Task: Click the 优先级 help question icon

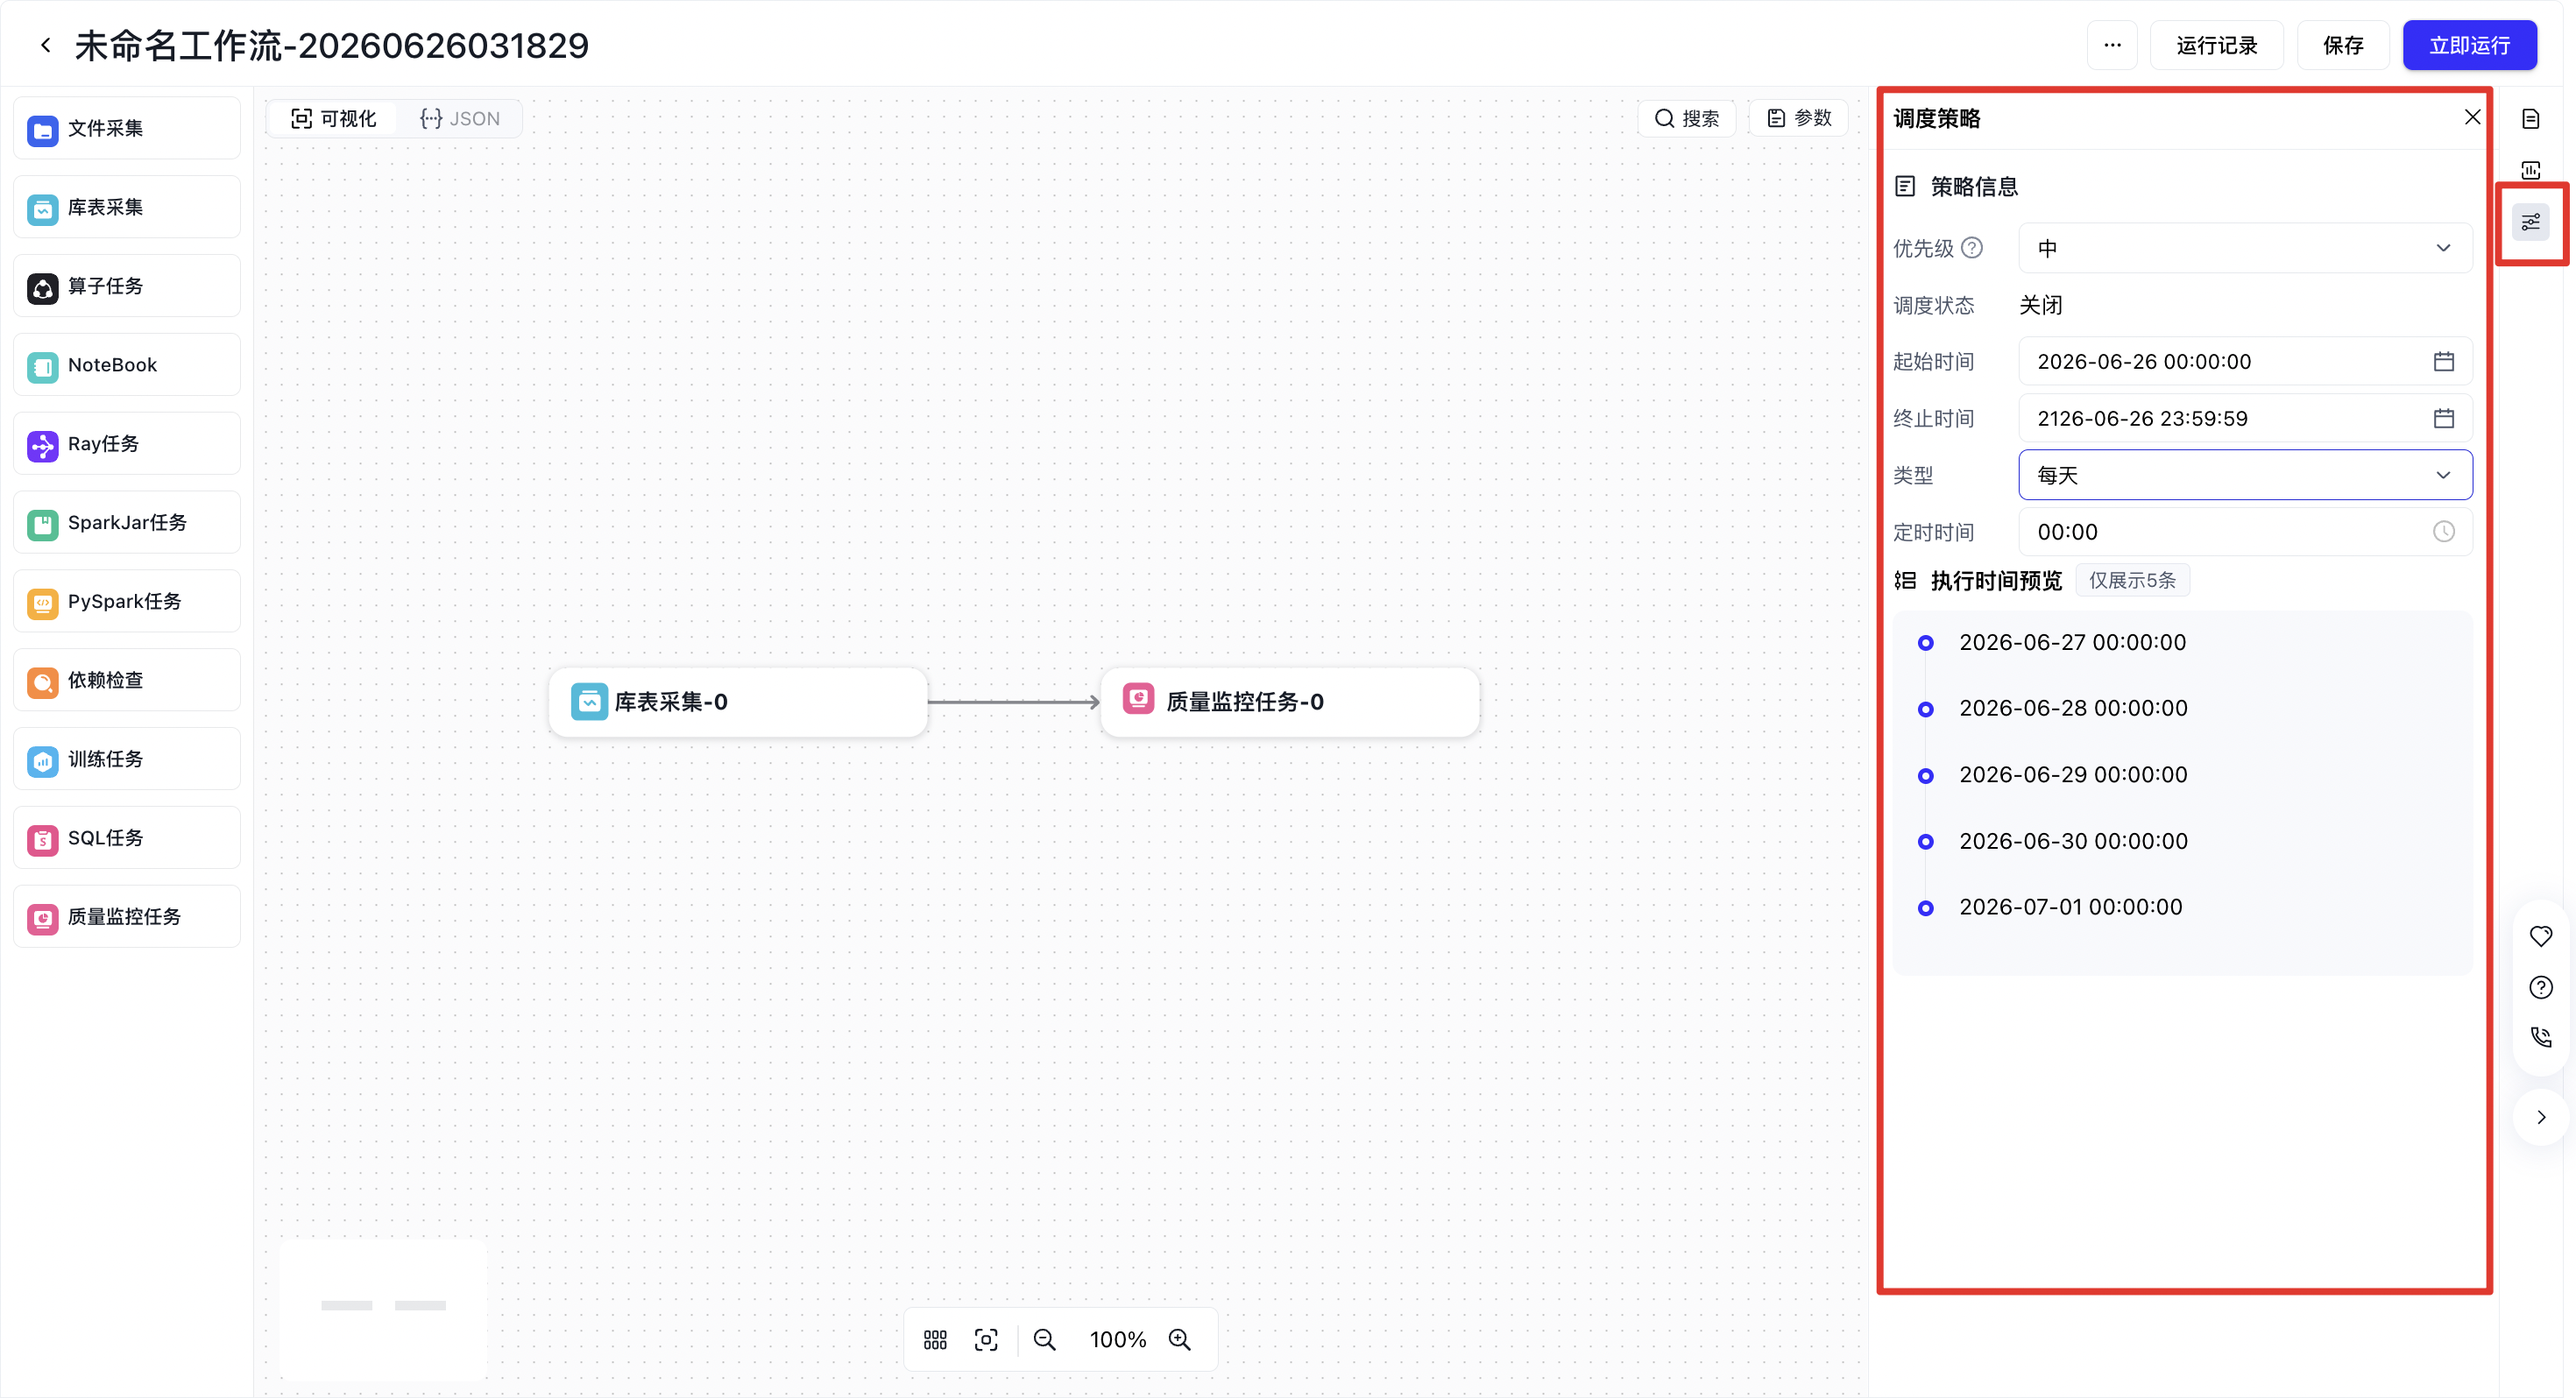Action: coord(1971,248)
